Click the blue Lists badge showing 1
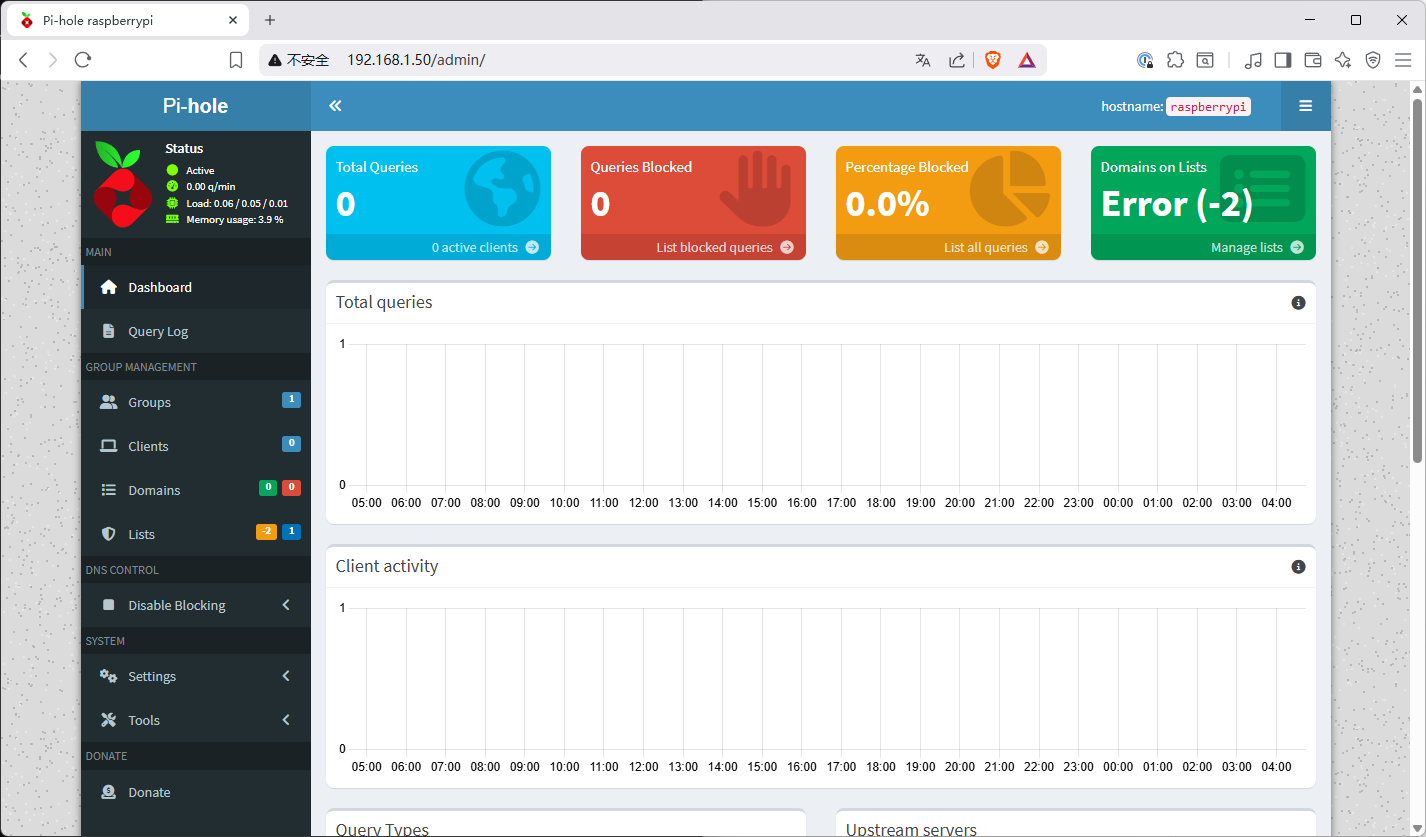The image size is (1426, 837). (291, 532)
